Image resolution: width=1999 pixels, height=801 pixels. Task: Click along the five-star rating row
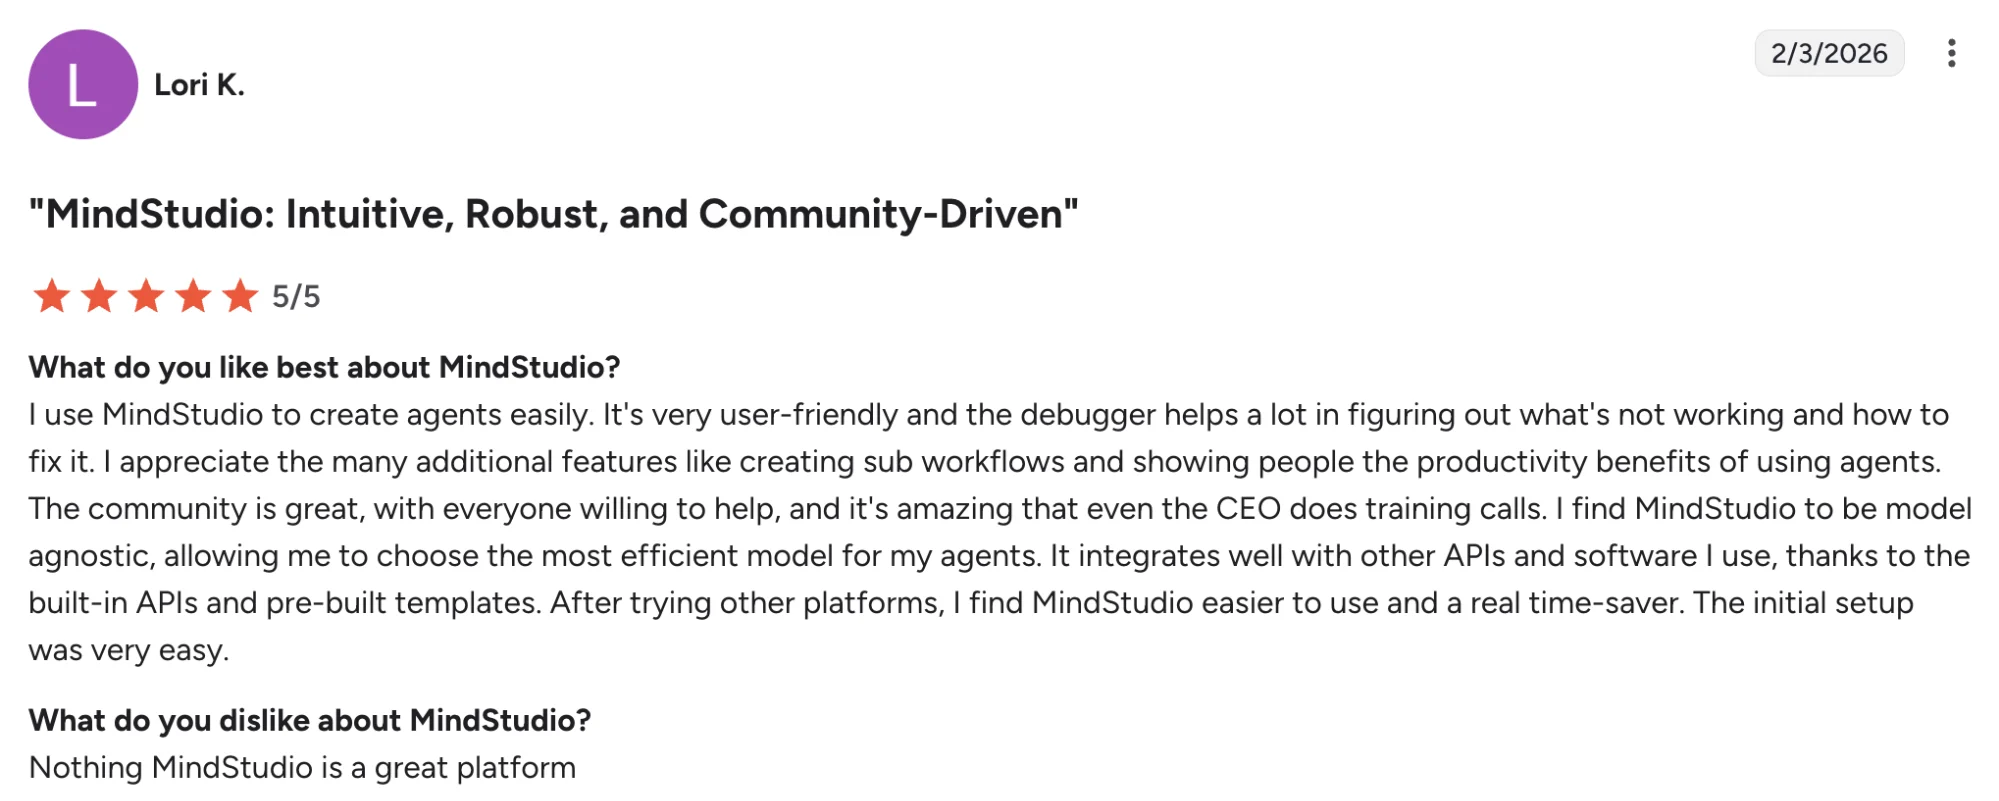click(x=147, y=296)
